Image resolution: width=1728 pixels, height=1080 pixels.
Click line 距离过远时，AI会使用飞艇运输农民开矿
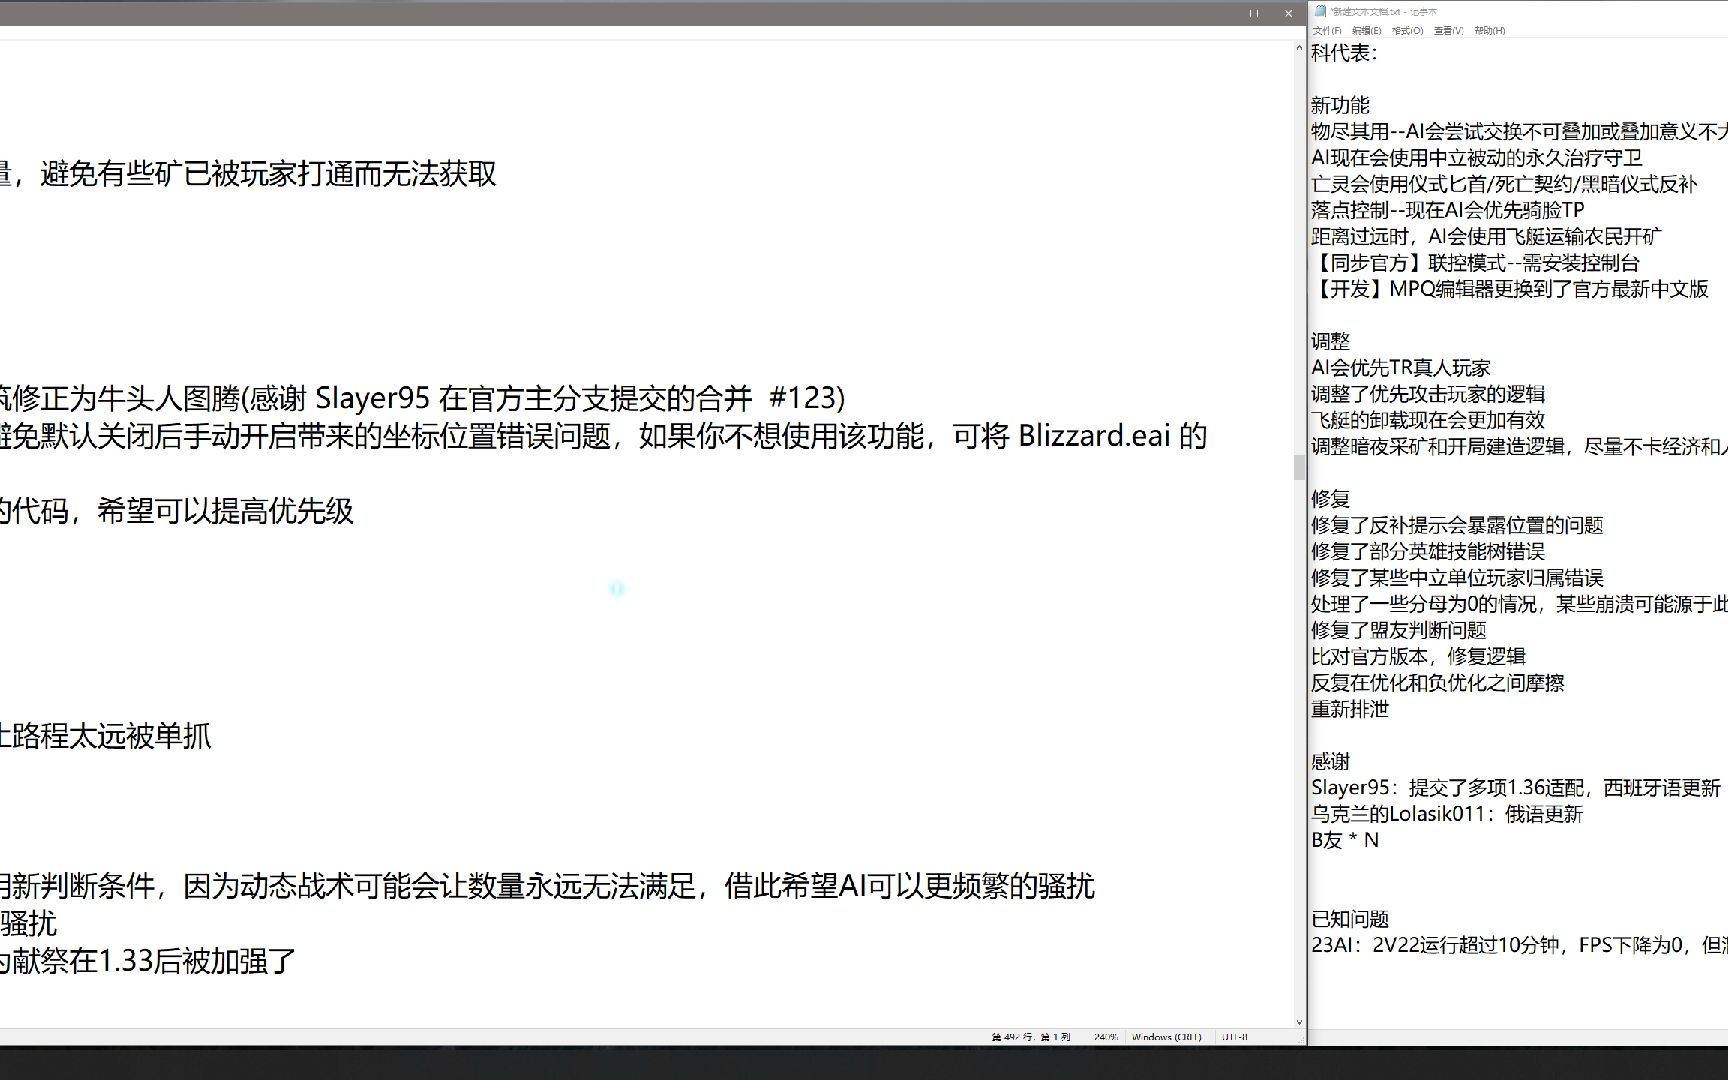point(1486,236)
